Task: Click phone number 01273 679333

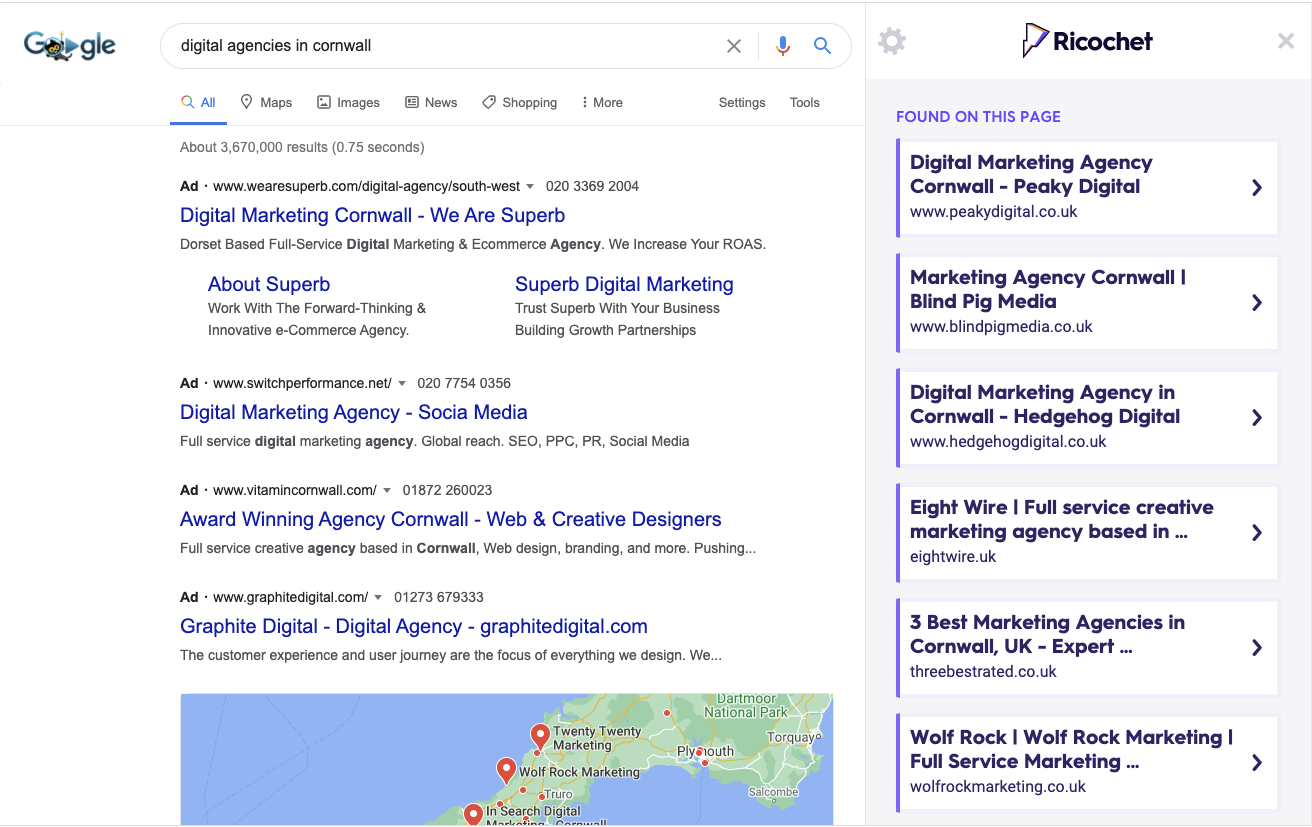Action: point(439,597)
